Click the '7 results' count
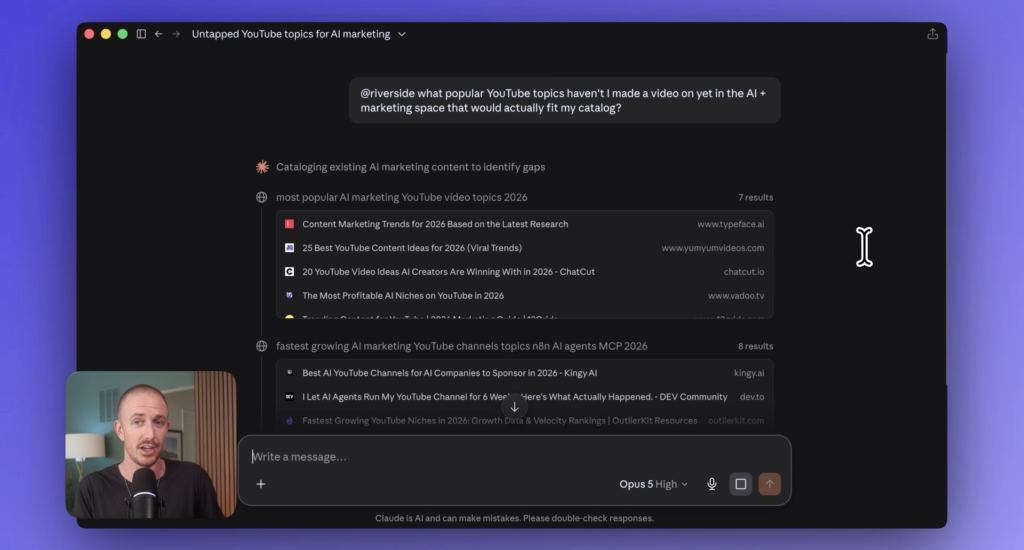Viewport: 1024px width, 550px height. (x=756, y=197)
